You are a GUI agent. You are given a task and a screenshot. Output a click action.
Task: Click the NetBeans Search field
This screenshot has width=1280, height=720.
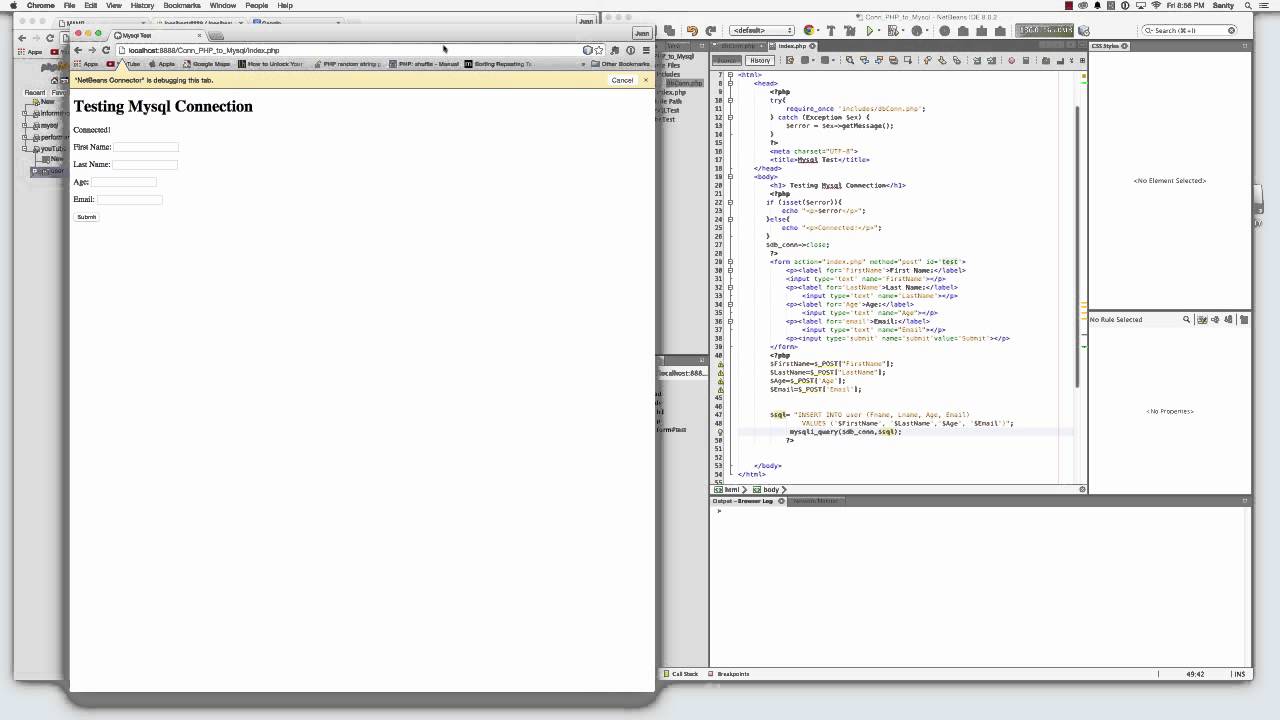point(1190,30)
